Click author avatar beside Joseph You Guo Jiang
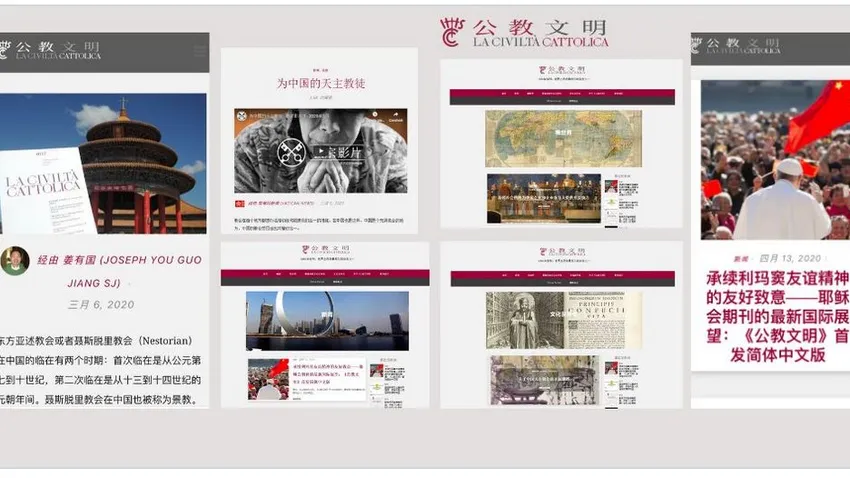 (x=14, y=261)
